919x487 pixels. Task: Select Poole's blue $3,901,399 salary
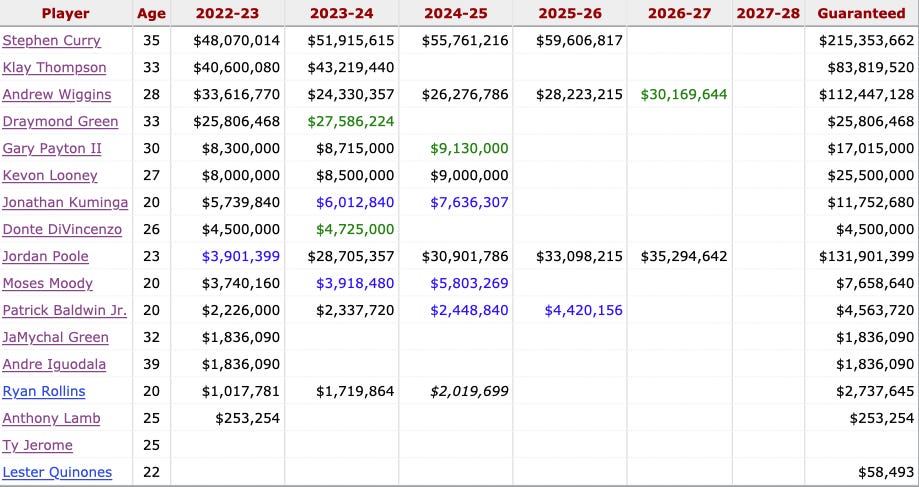pyautogui.click(x=241, y=256)
